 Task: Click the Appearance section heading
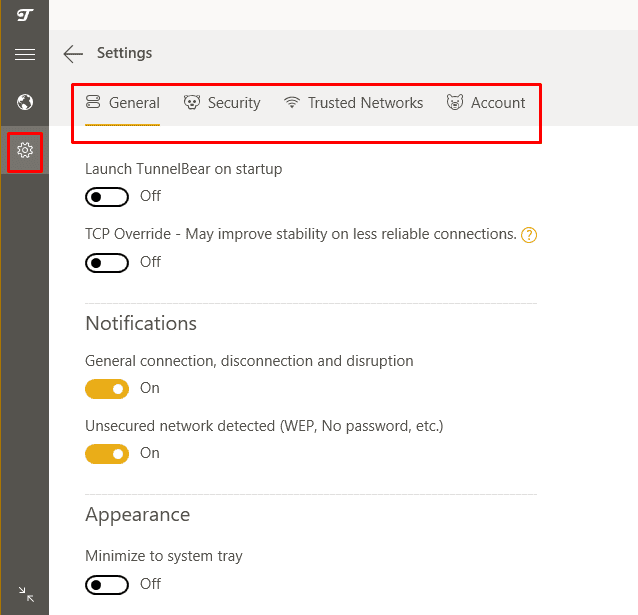138,515
